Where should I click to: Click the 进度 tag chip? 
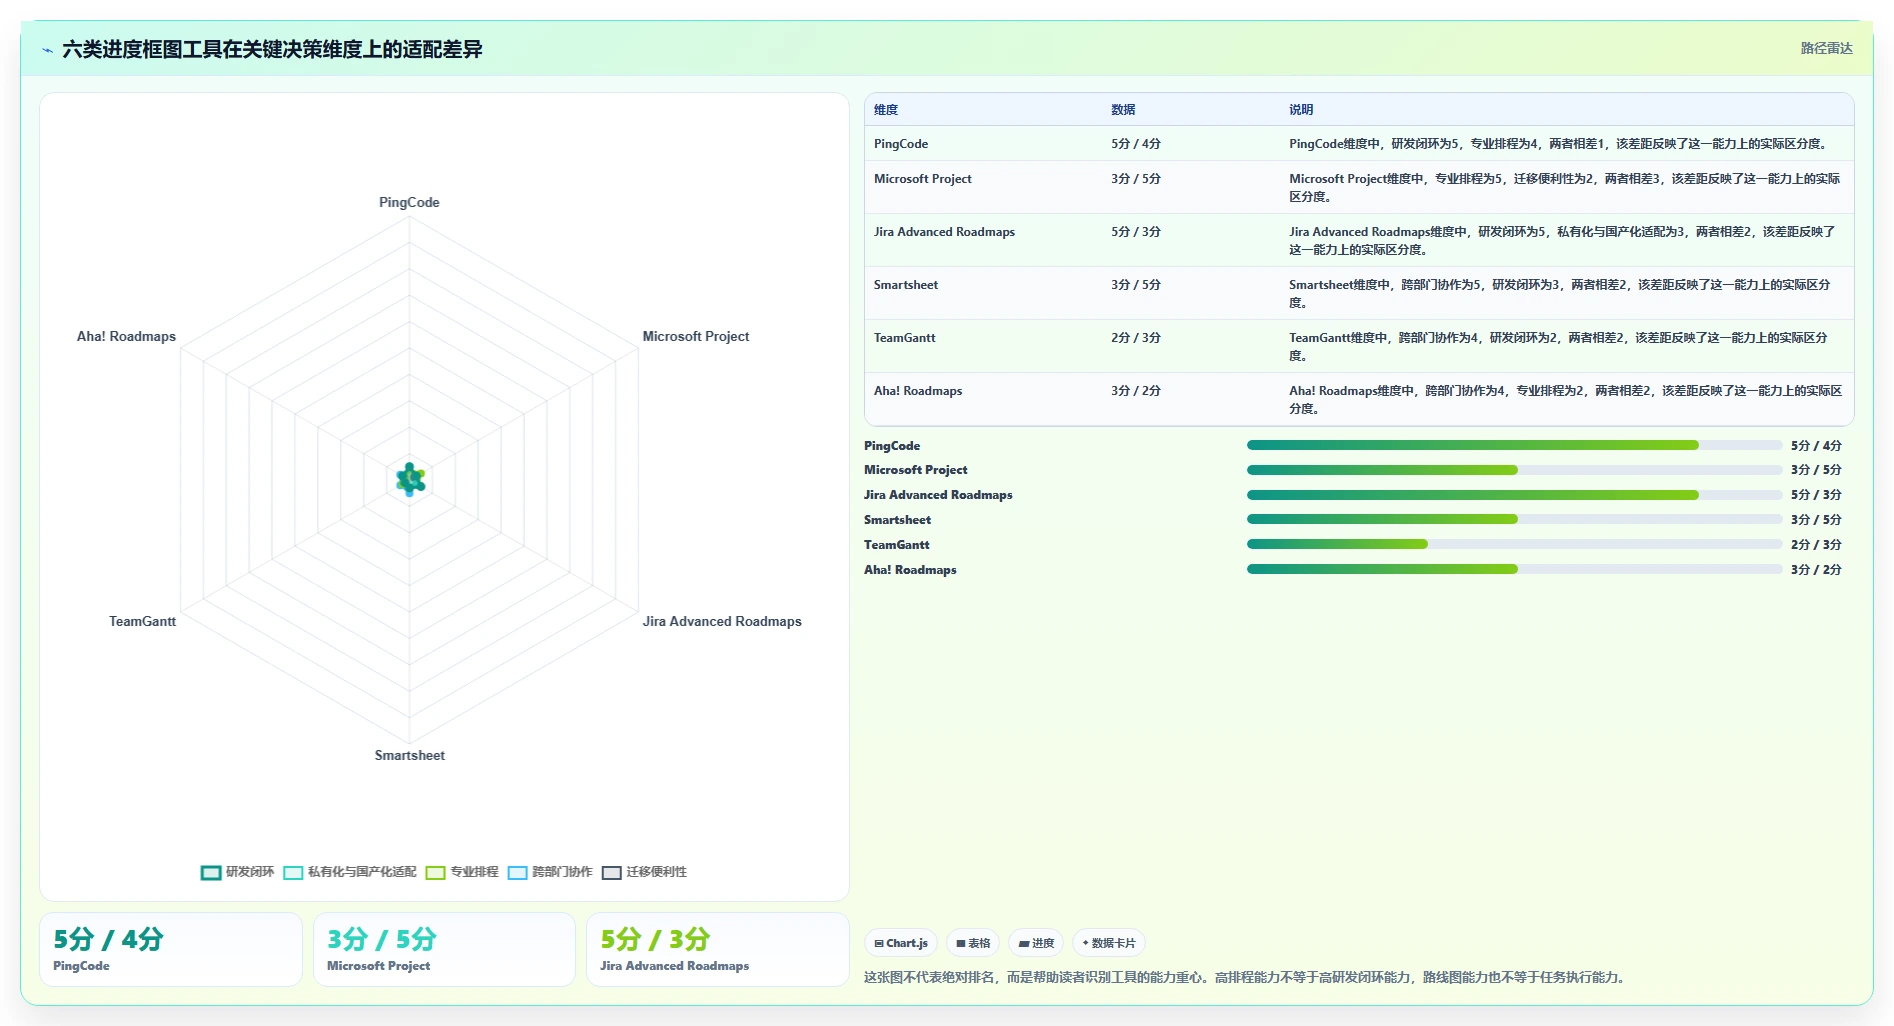point(1036,943)
